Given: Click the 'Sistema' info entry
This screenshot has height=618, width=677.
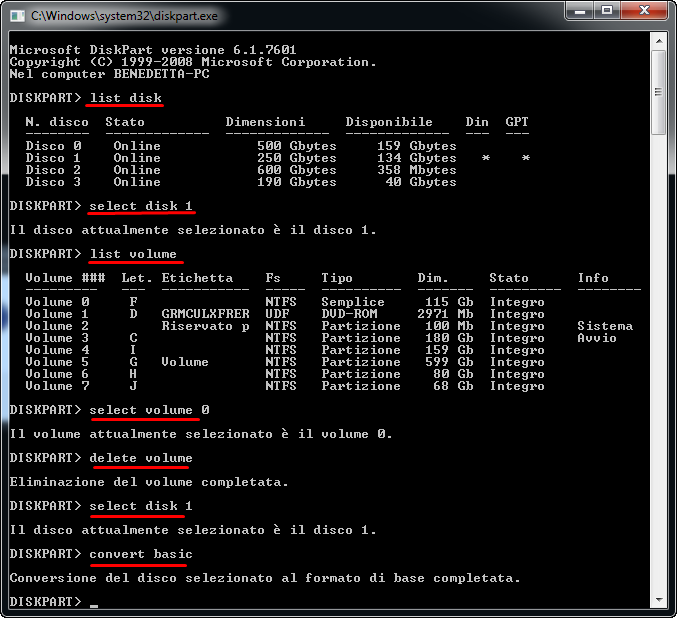Looking at the screenshot, I should 605,326.
